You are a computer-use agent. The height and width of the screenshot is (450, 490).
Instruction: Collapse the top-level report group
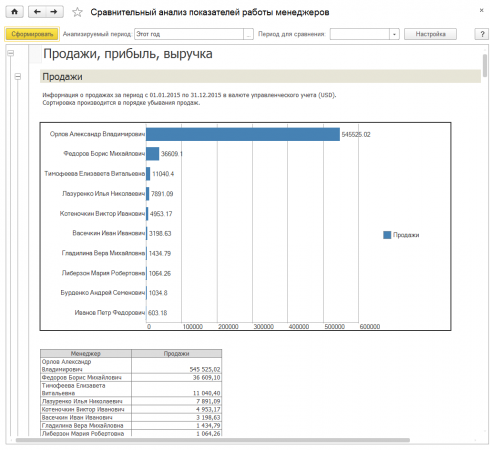[x=11, y=53]
